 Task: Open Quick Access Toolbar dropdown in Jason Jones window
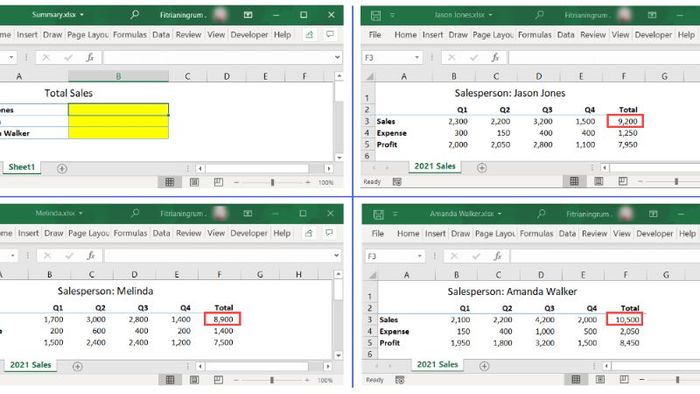392,15
